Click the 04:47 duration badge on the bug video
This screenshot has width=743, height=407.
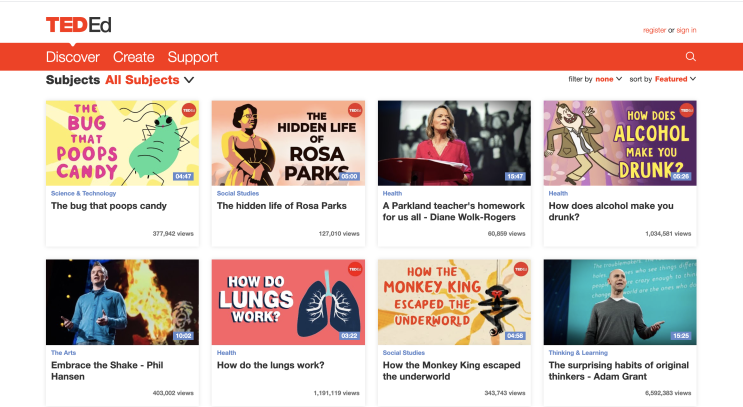[x=183, y=176]
